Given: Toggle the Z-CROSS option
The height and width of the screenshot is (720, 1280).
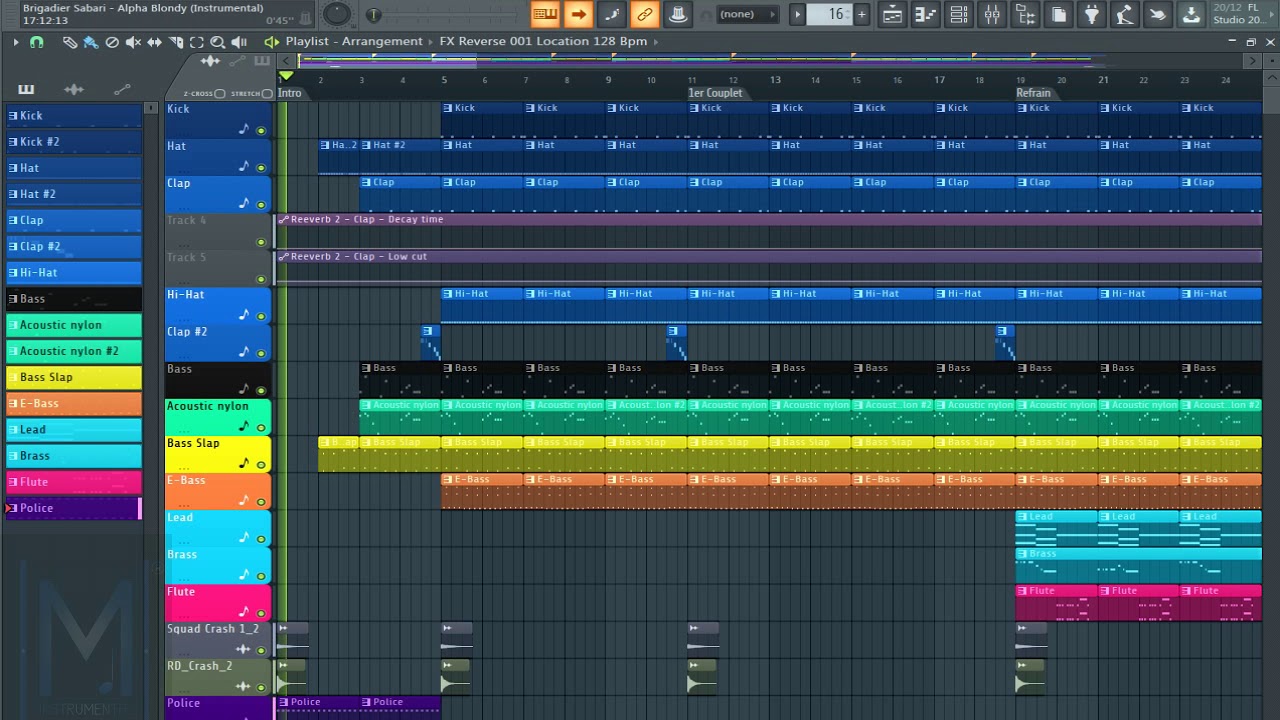Looking at the screenshot, I should coord(204,94).
